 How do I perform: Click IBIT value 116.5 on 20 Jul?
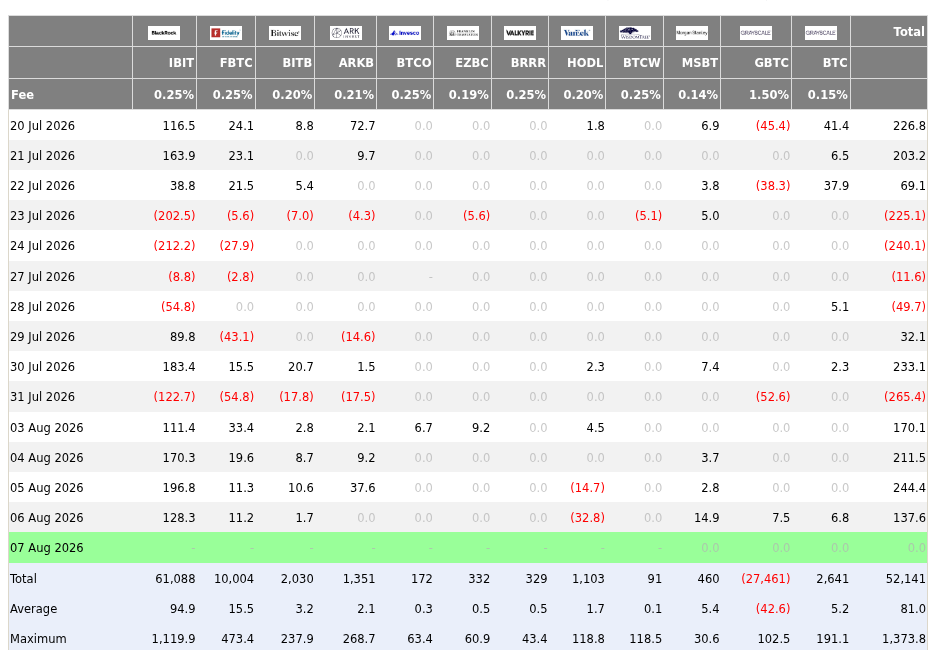pyautogui.click(x=179, y=126)
